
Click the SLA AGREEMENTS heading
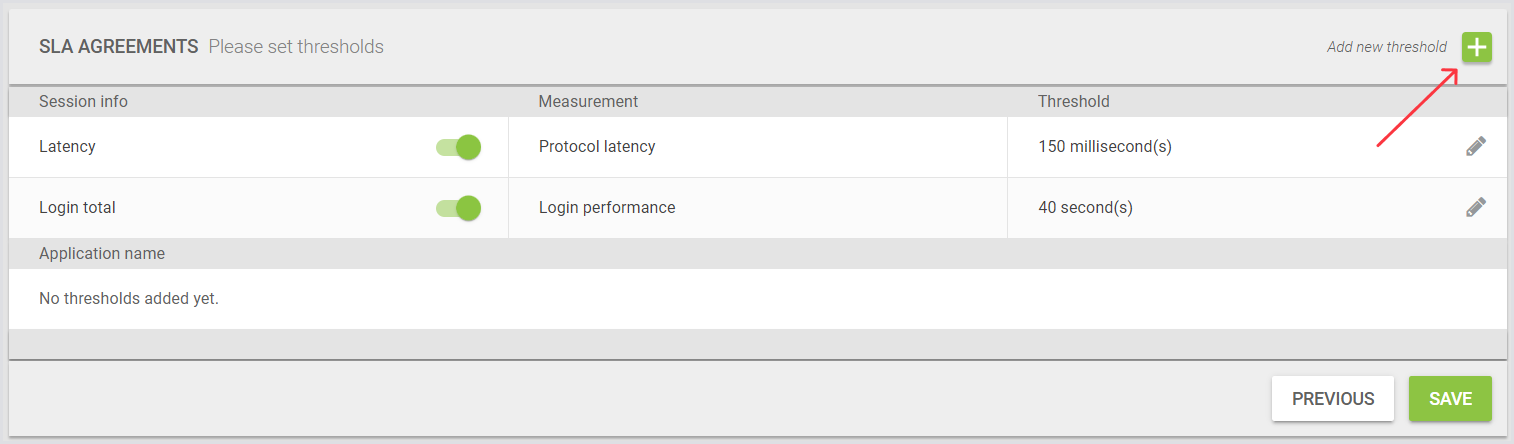[118, 47]
